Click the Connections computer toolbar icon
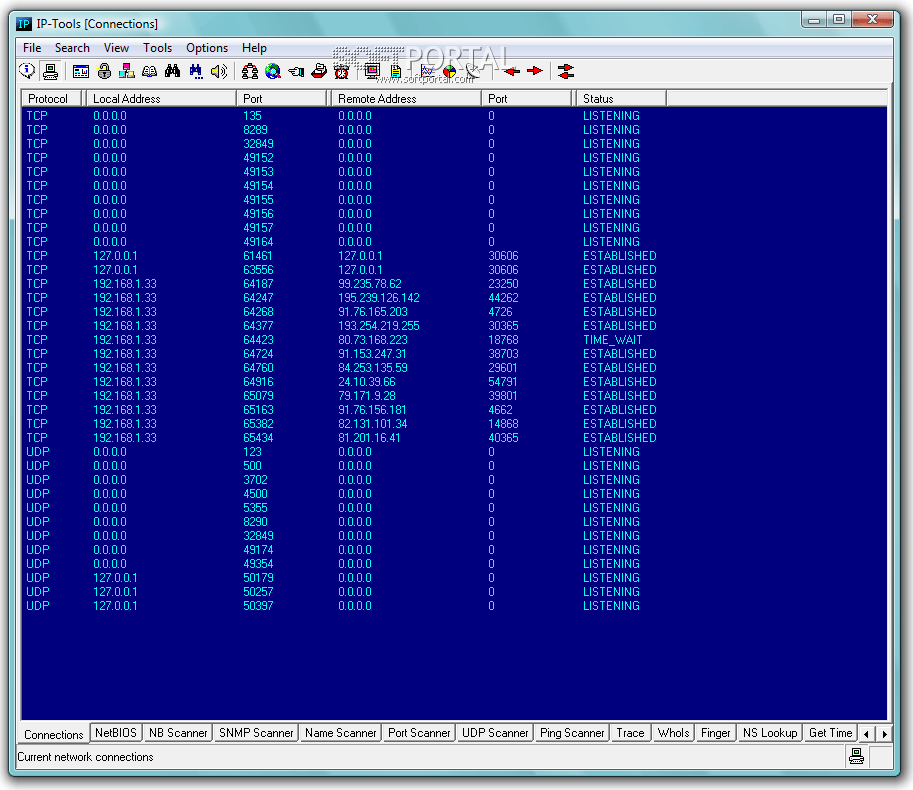Viewport: 913px width, 790px height. click(x=51, y=71)
